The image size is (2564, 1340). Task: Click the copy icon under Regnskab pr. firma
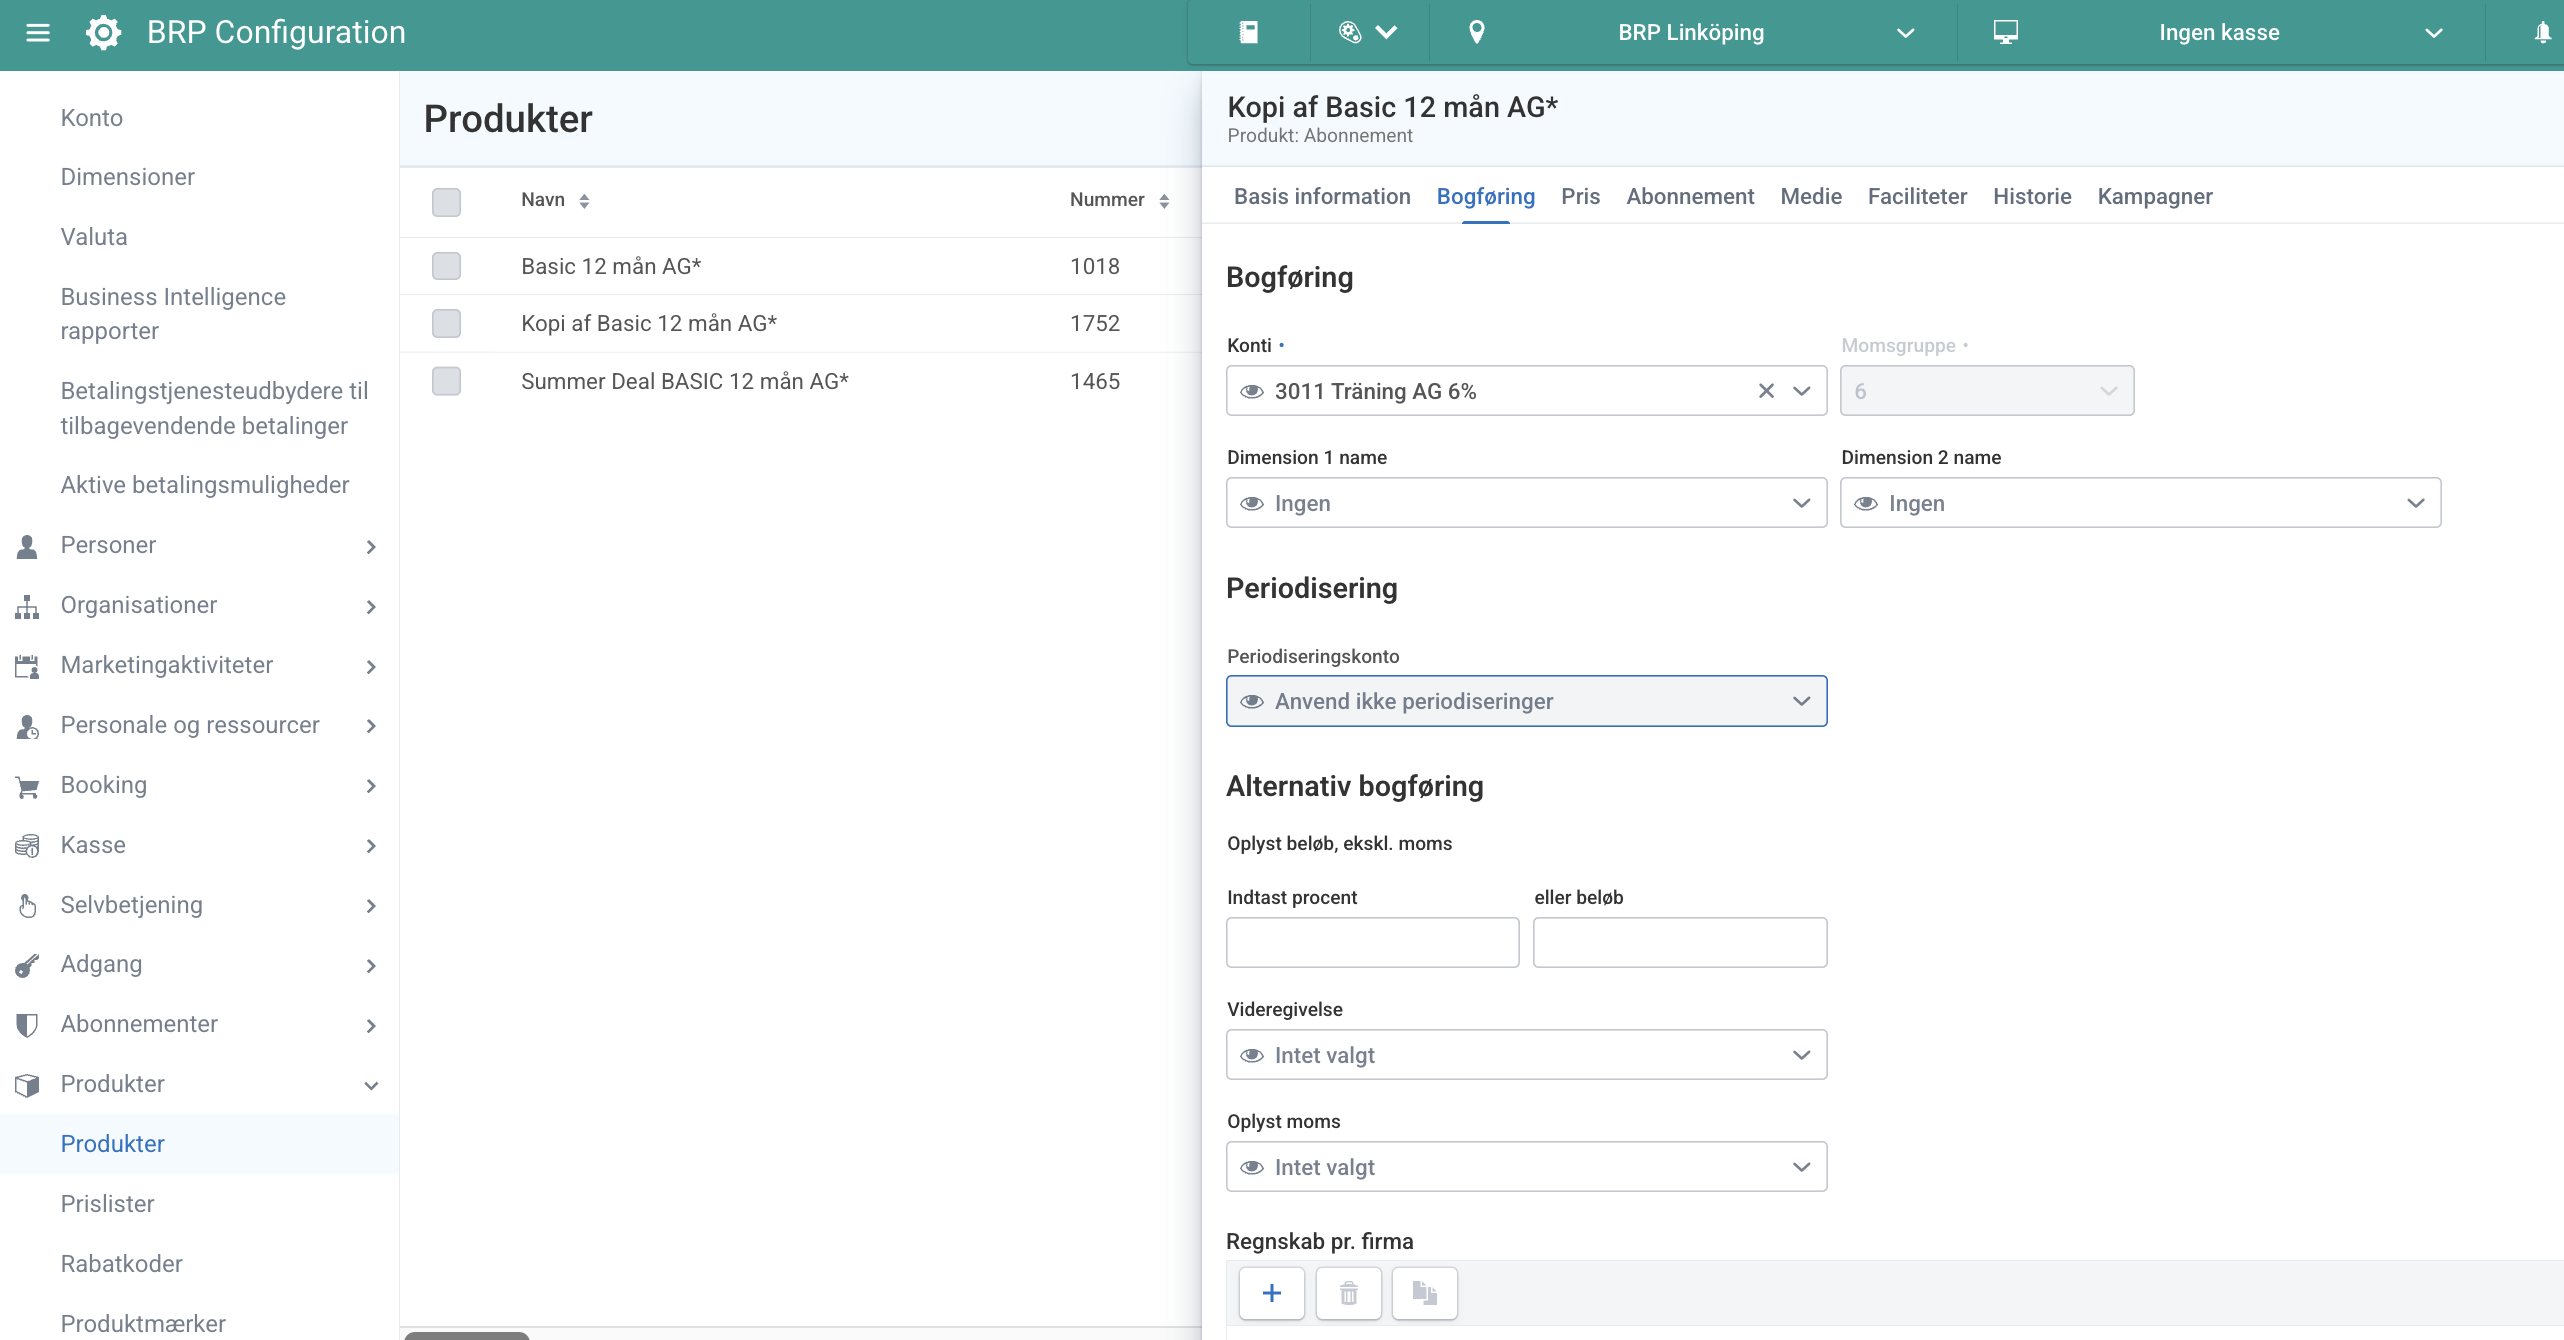coord(1424,1293)
